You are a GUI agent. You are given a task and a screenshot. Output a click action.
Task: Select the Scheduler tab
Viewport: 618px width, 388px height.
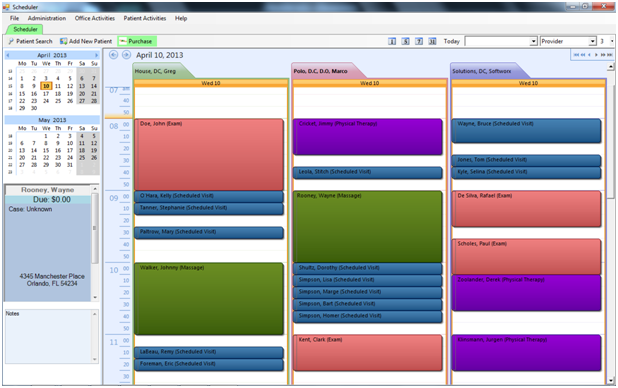(x=25, y=29)
